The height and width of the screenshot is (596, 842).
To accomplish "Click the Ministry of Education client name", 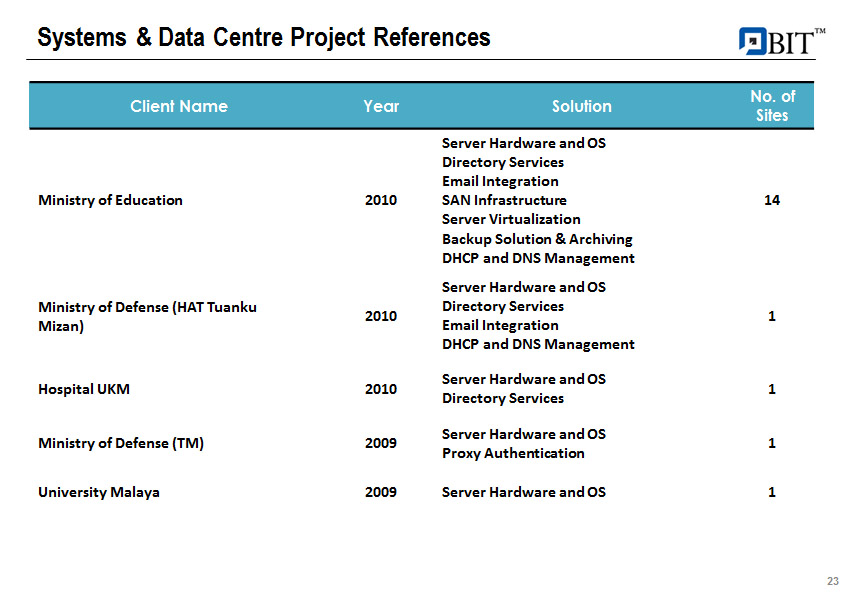I will click(x=110, y=200).
